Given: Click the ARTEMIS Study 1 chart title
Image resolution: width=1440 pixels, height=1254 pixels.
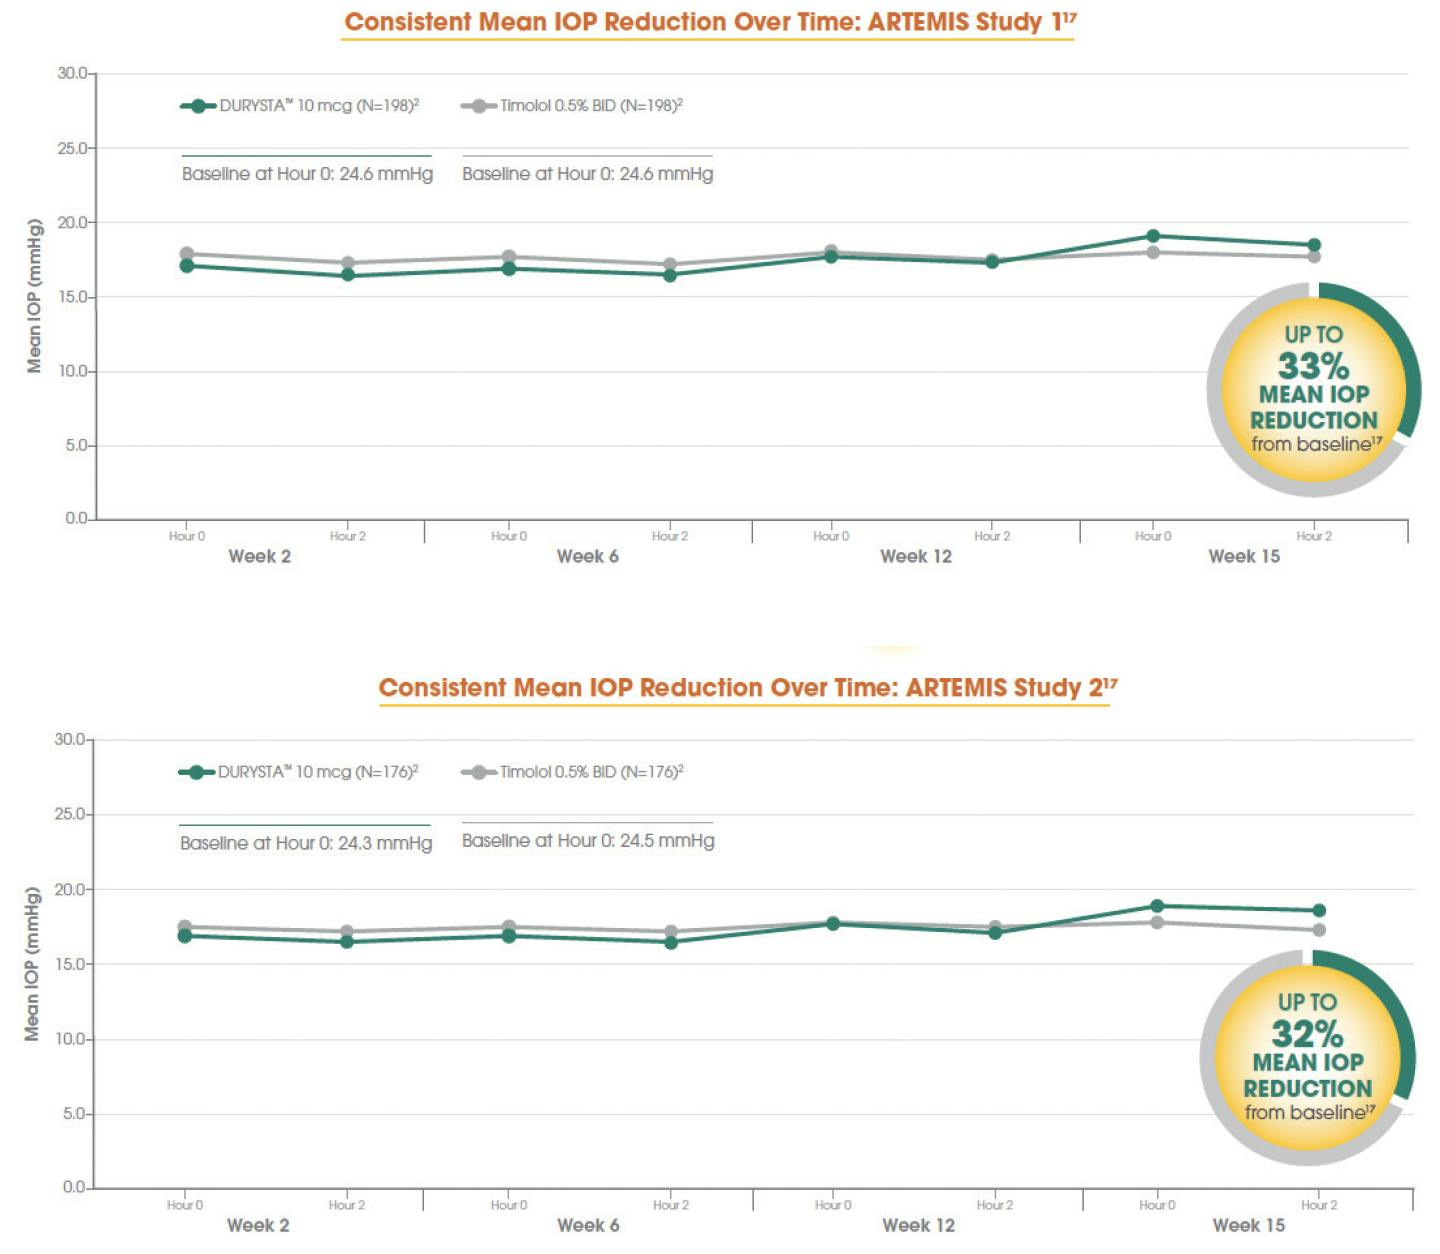Looking at the screenshot, I should 709,22.
